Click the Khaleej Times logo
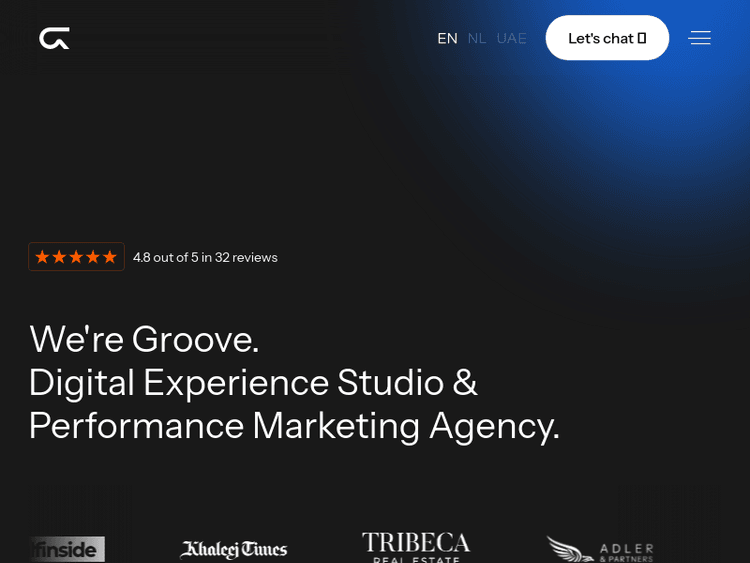The height and width of the screenshot is (563, 750). coord(233,550)
